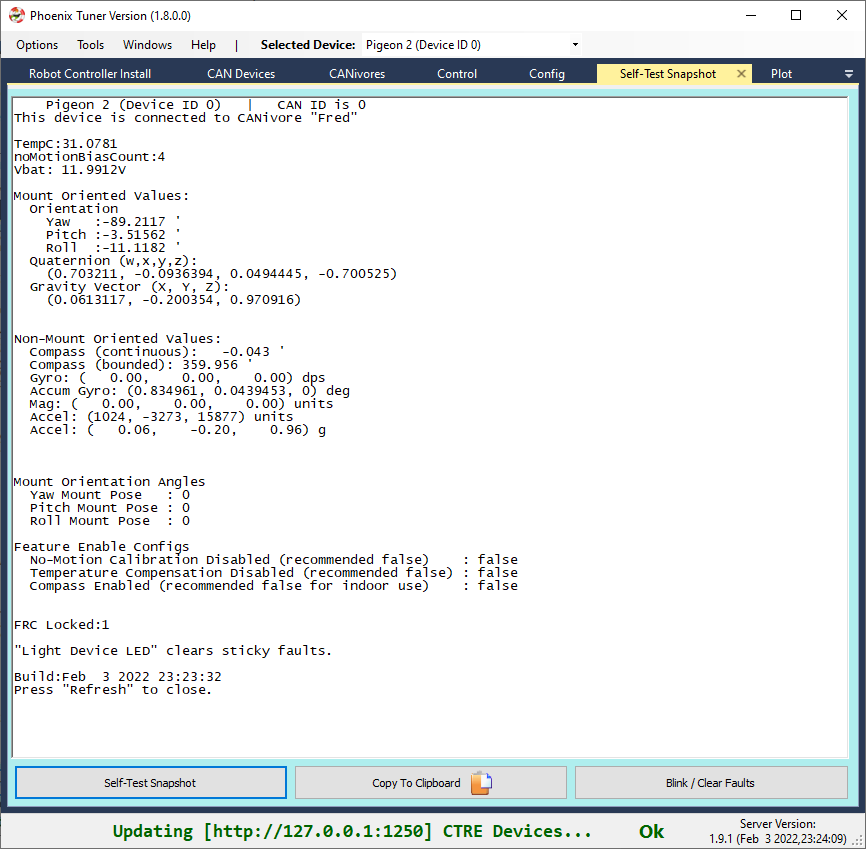This screenshot has width=866, height=849.
Task: Switch to Robot Controller Install tab
Action: click(90, 74)
